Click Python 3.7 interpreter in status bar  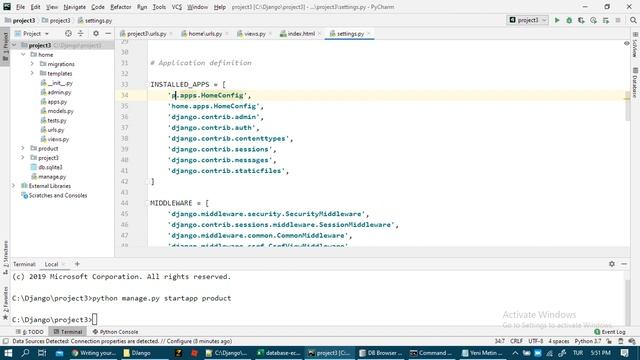pos(588,341)
